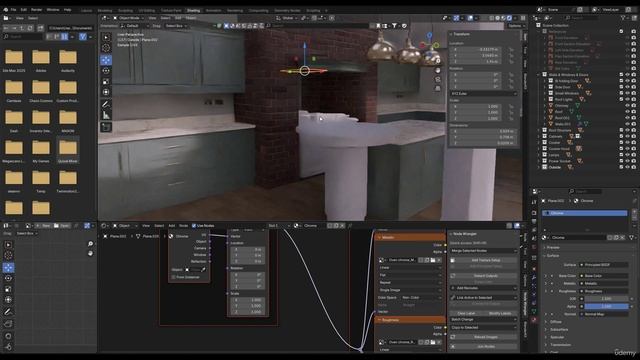Select the Move tool in lower-left editor
The height and width of the screenshot is (360, 640).
(x=8, y=267)
